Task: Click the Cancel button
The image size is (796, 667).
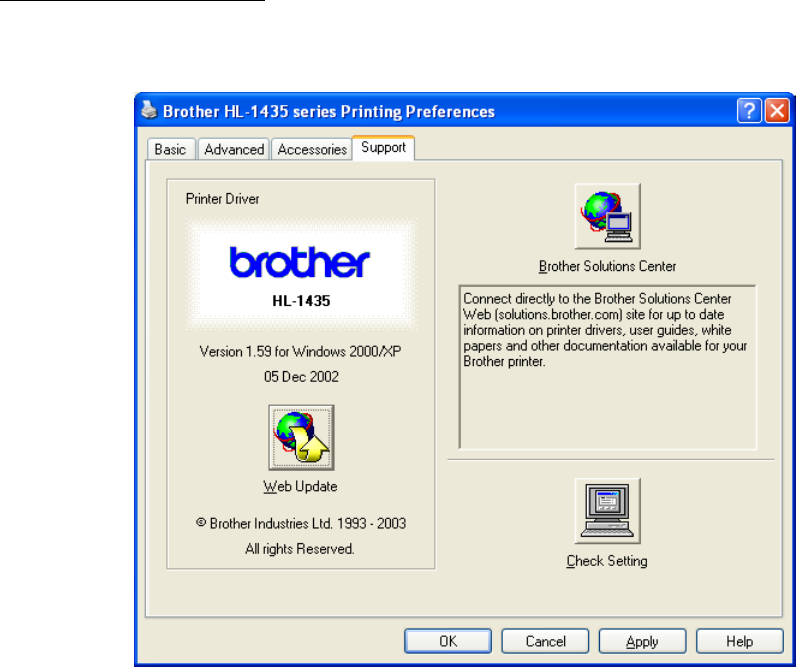Action: pyautogui.click(x=545, y=641)
